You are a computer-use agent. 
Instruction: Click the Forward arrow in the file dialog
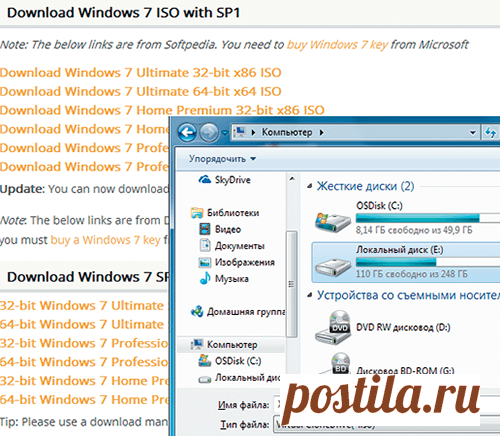(209, 133)
